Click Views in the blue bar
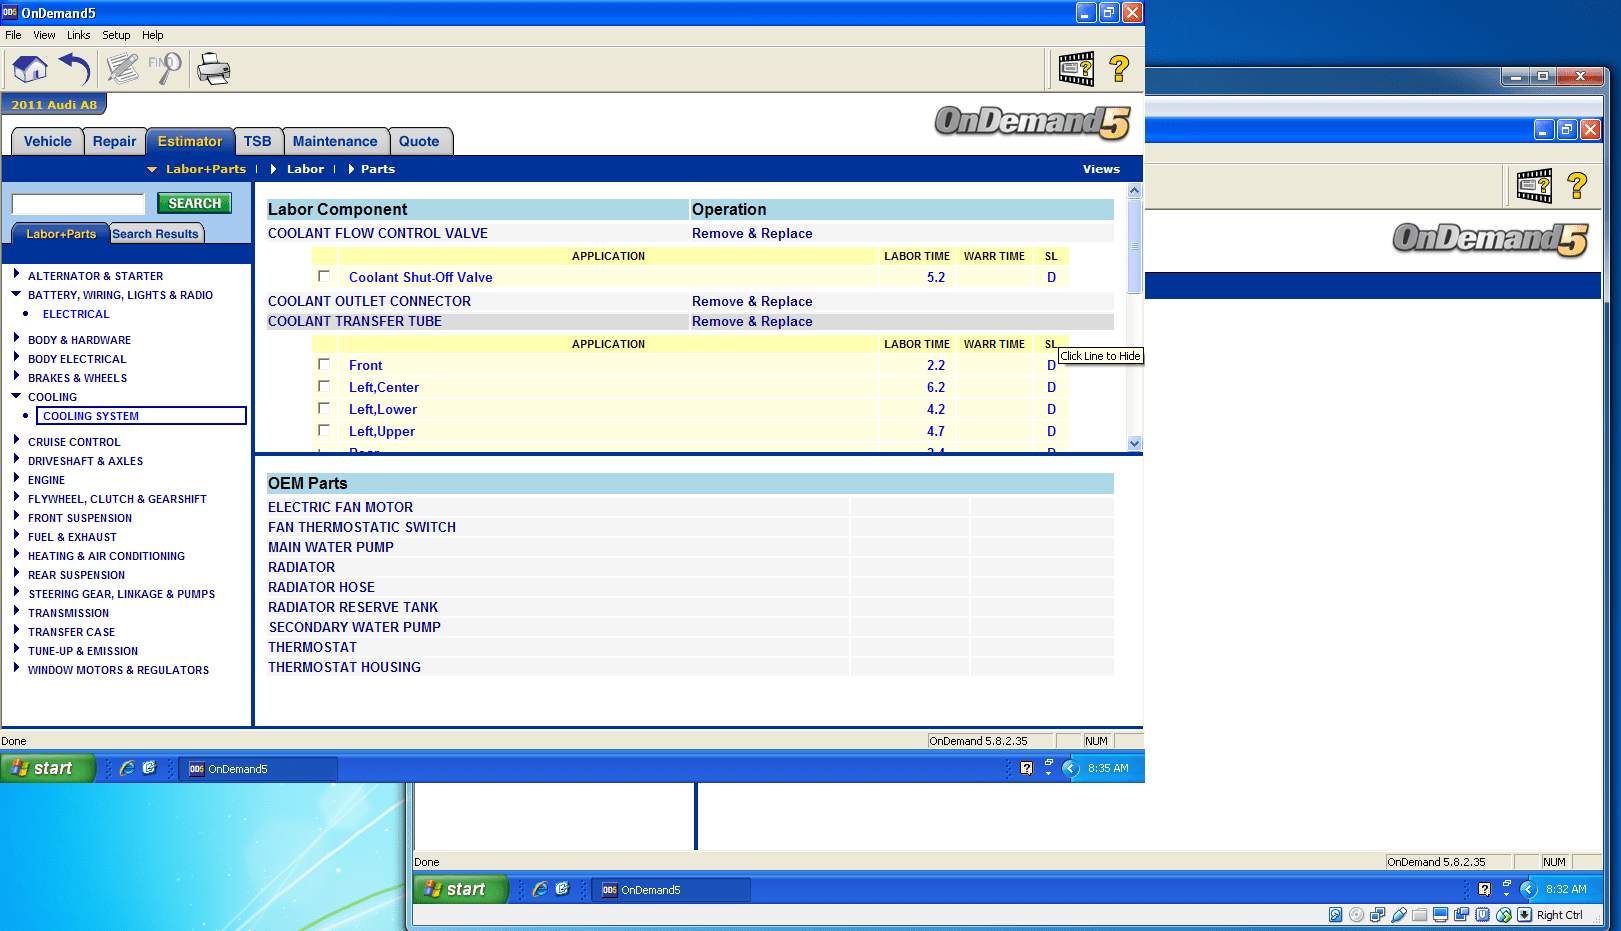The width and height of the screenshot is (1621, 931). [1101, 169]
